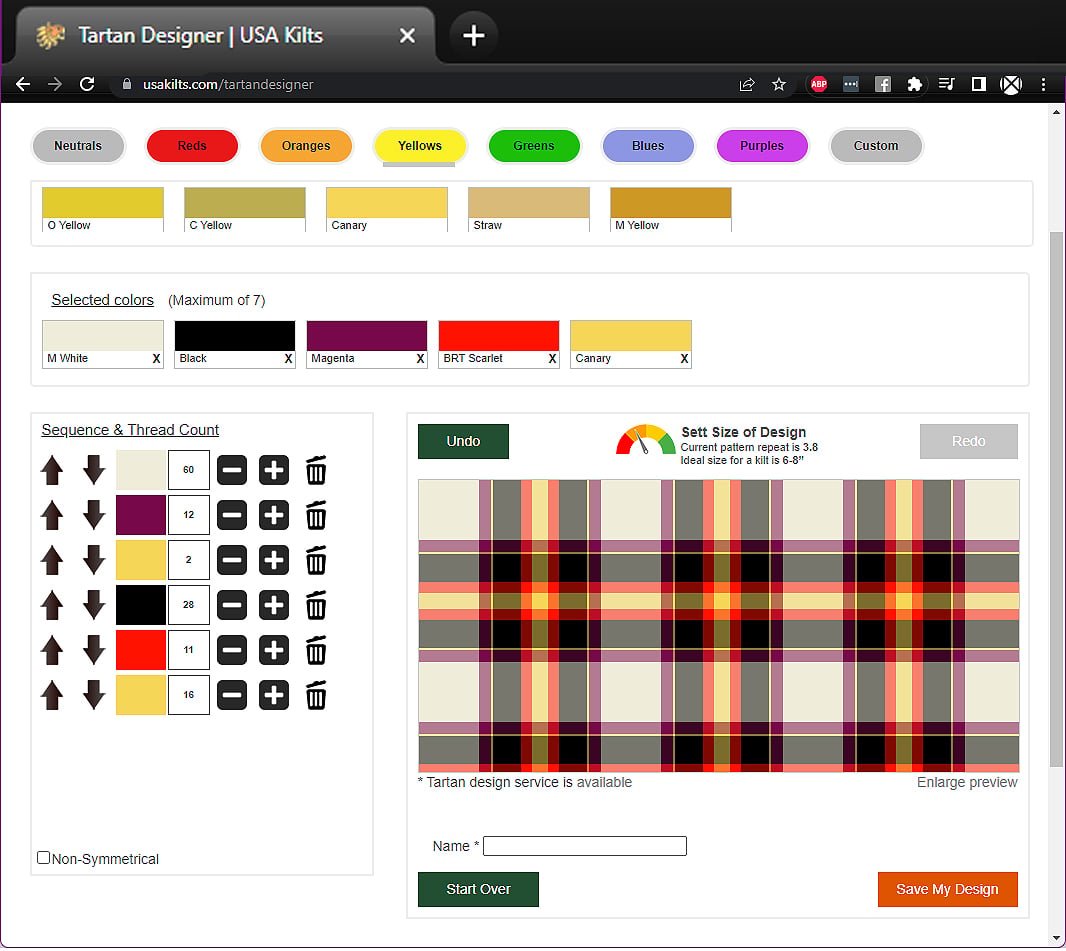Open the Greens color category

point(534,145)
